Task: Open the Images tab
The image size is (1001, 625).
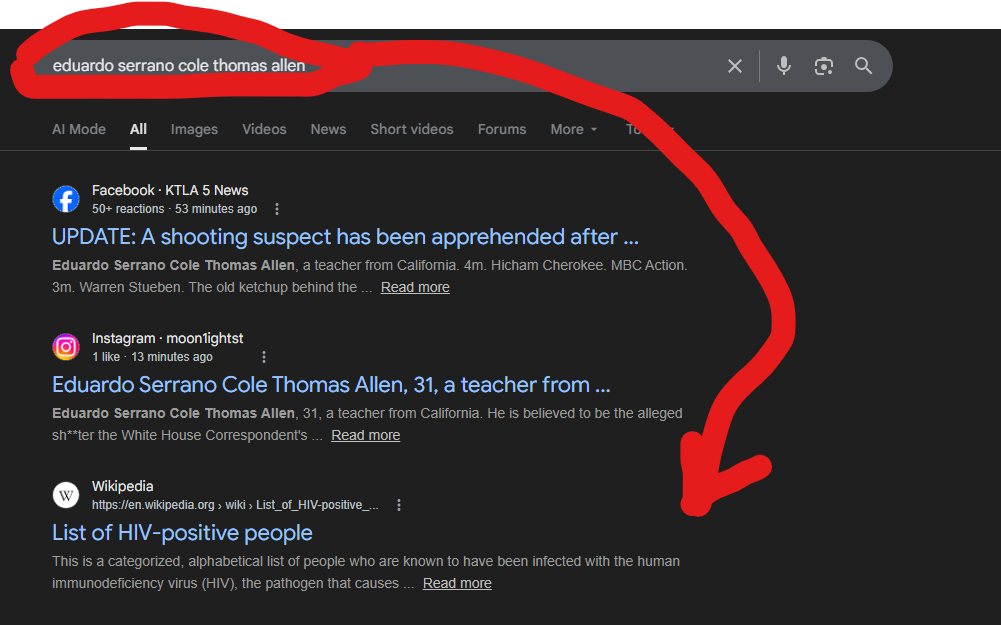Action: coord(194,129)
